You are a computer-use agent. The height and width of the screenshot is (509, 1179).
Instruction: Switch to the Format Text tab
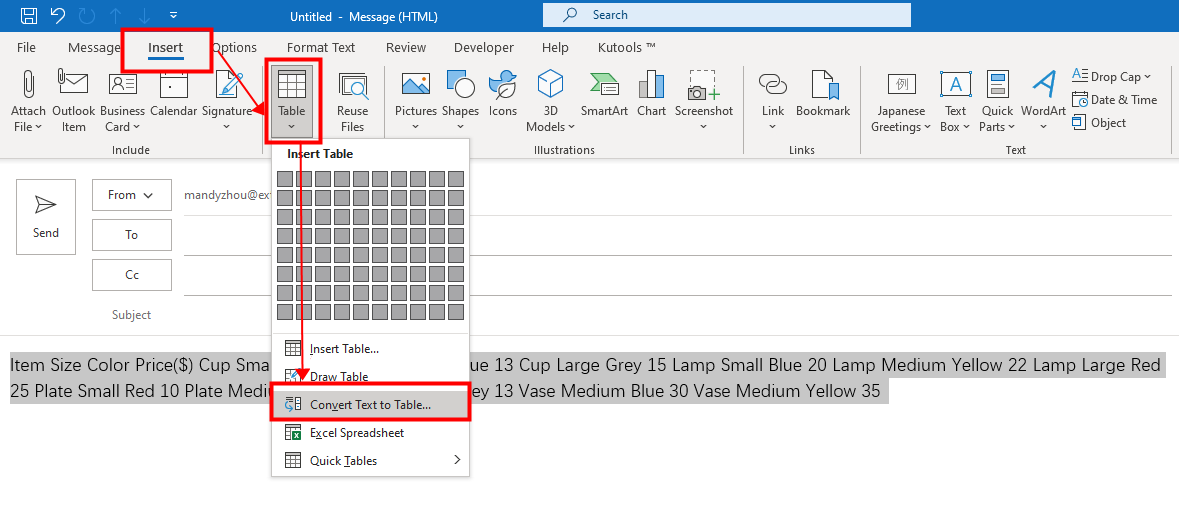point(320,47)
